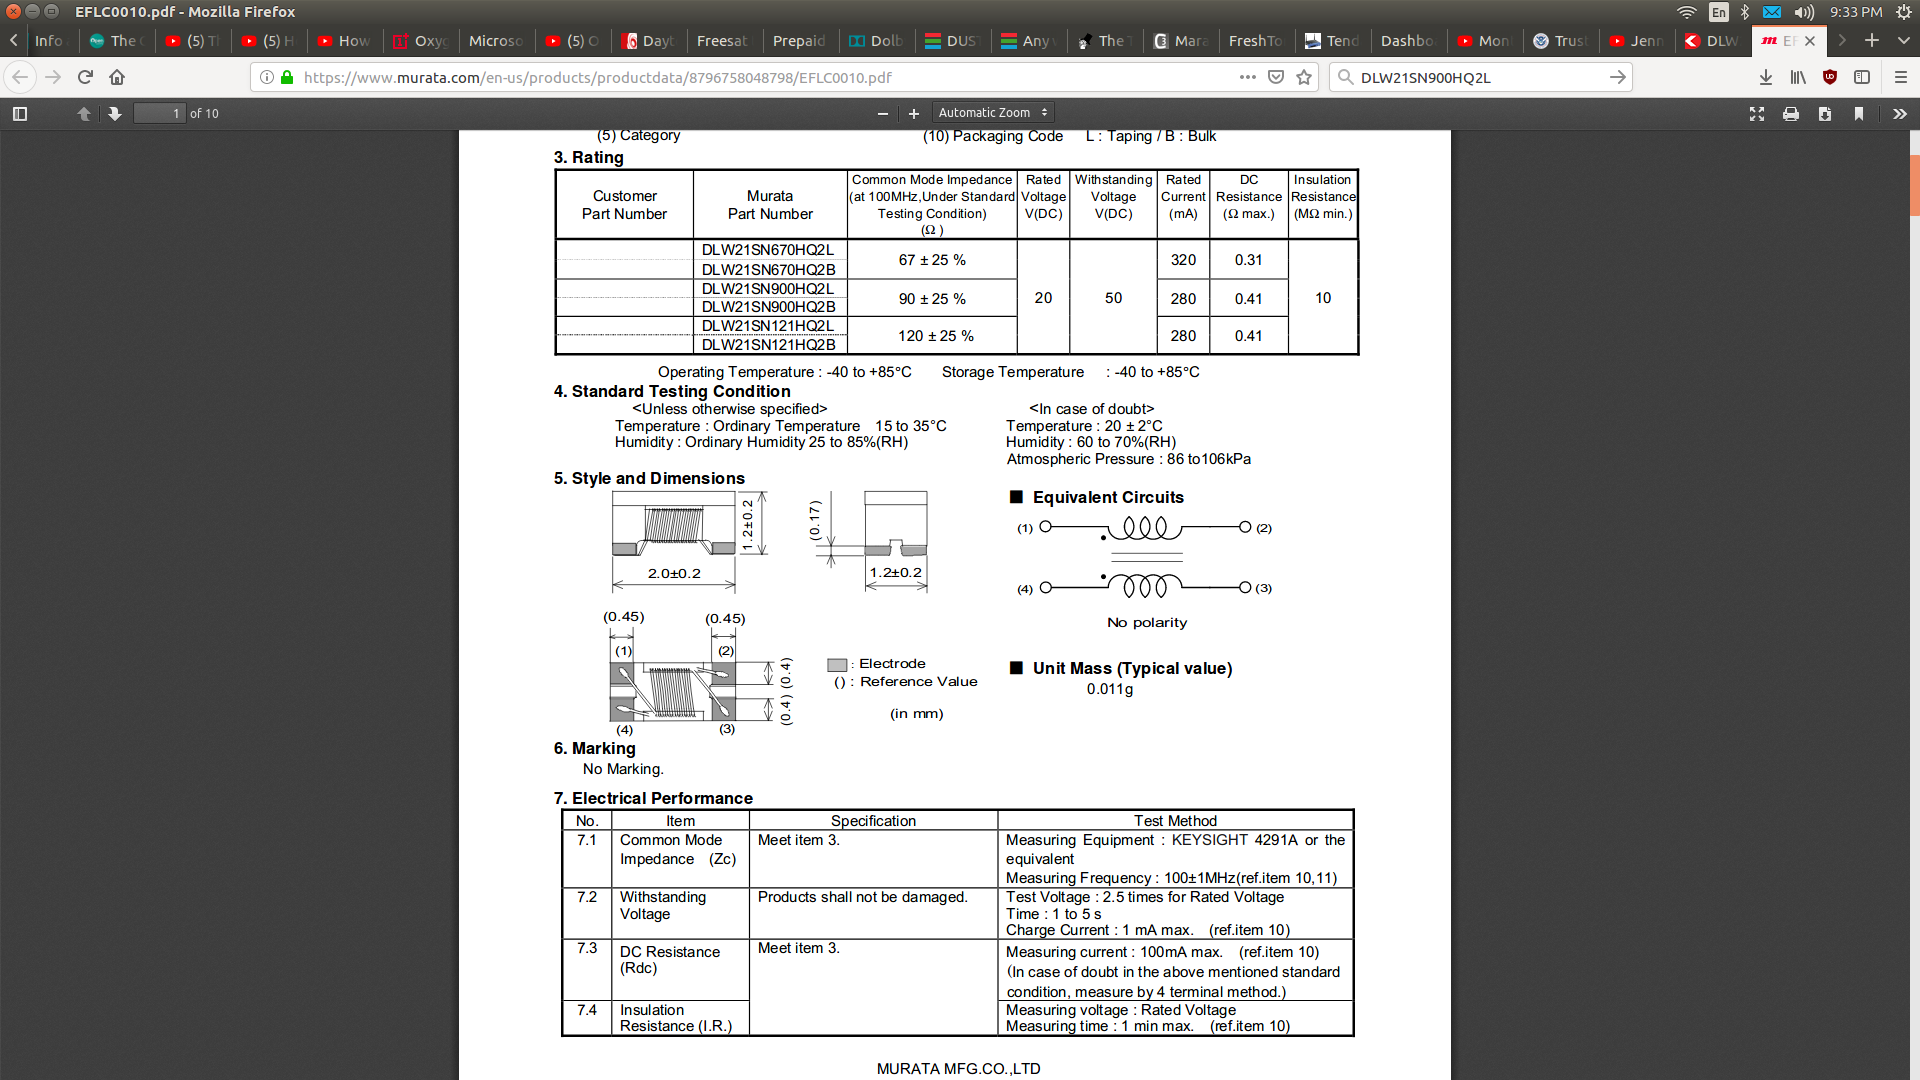Switch to the Info tab
The width and height of the screenshot is (1920, 1080).
48,41
